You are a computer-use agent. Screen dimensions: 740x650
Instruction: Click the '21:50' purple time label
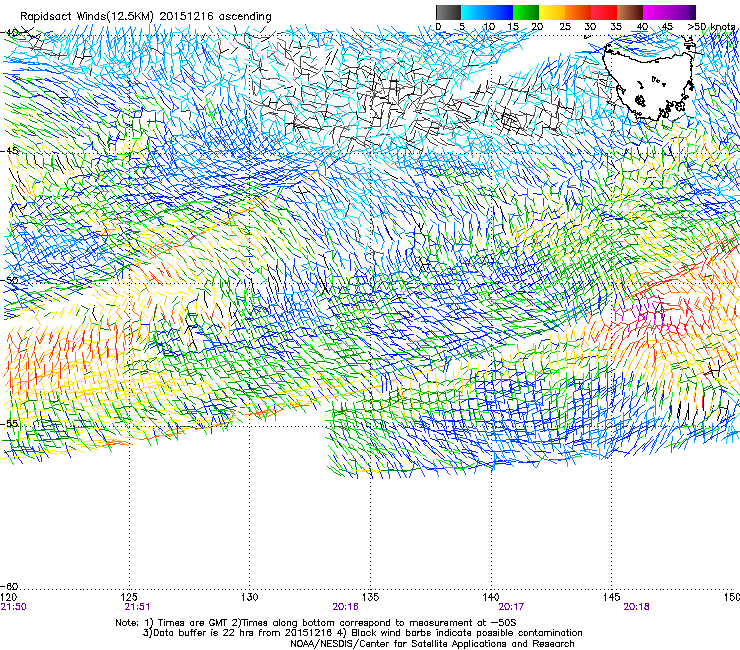pyautogui.click(x=14, y=607)
